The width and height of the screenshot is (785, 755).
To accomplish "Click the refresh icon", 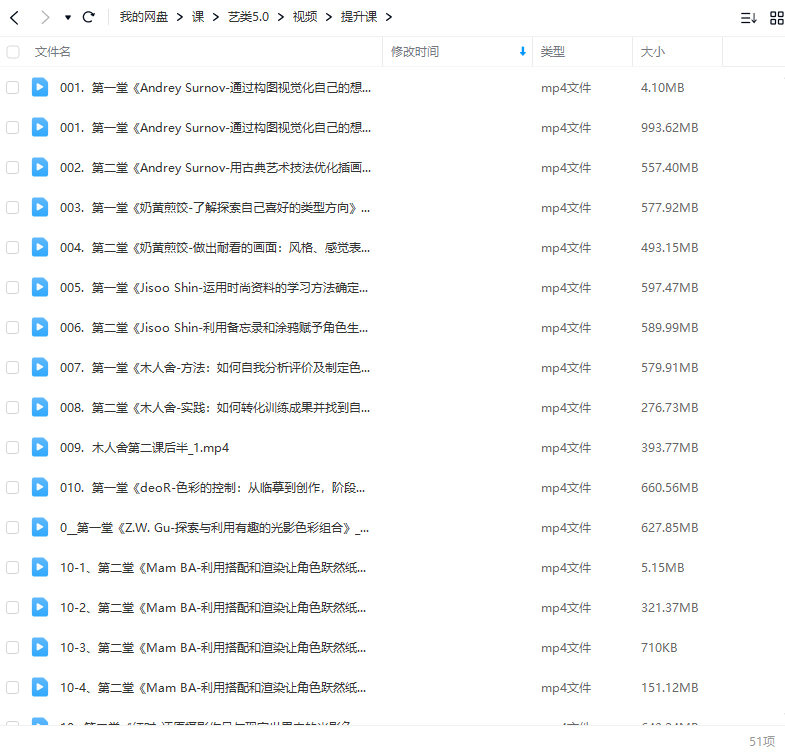I will [x=89, y=17].
